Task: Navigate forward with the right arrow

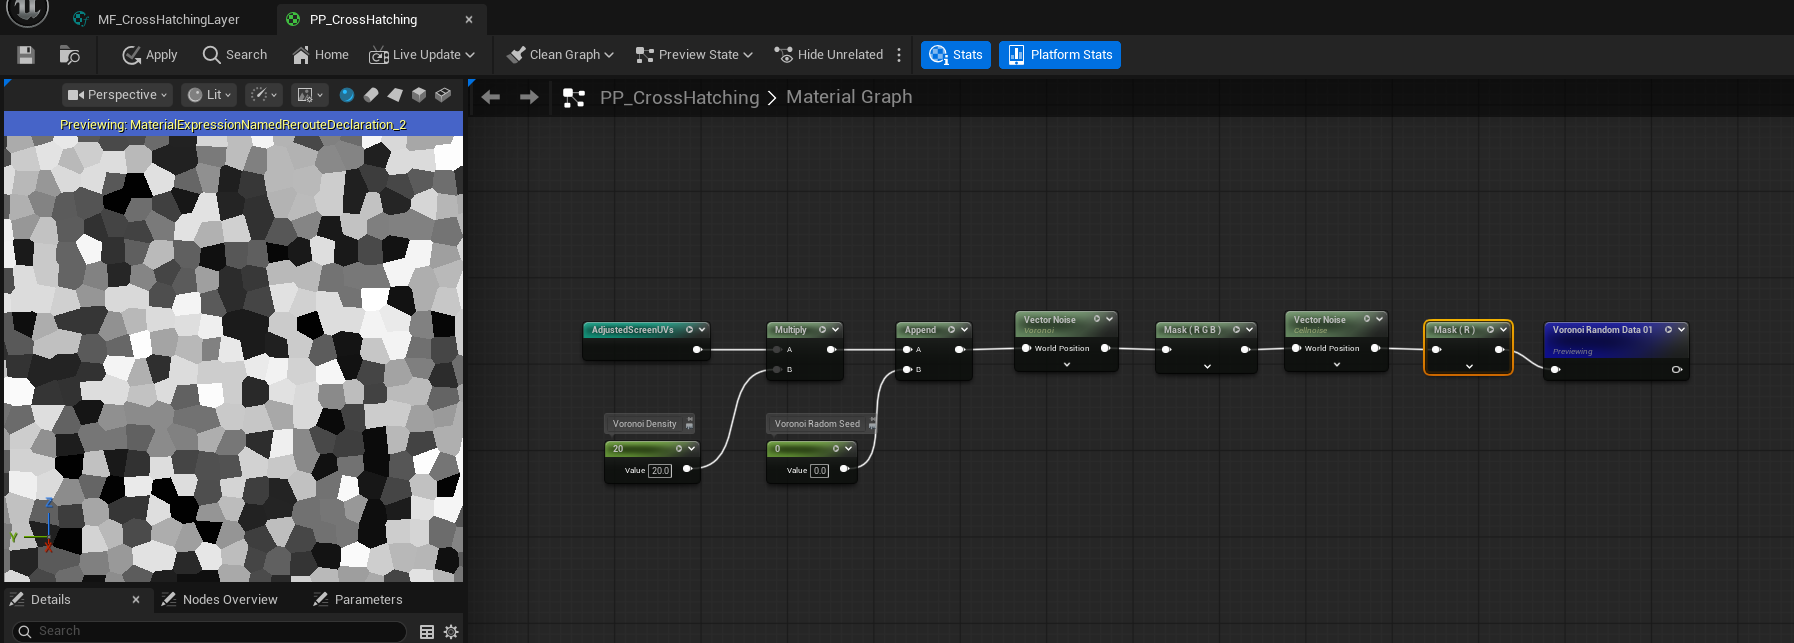Action: (529, 97)
